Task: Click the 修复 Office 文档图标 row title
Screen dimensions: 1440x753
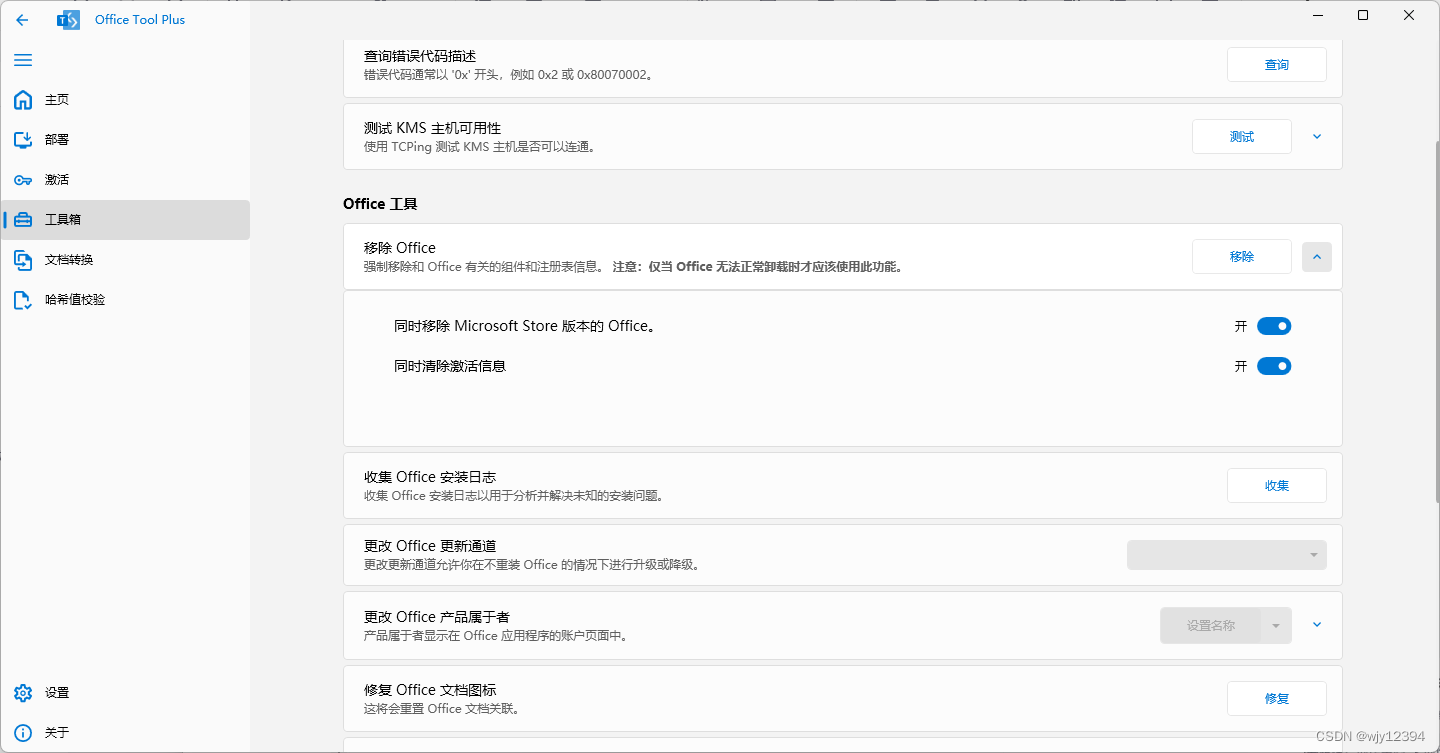Action: tap(430, 690)
